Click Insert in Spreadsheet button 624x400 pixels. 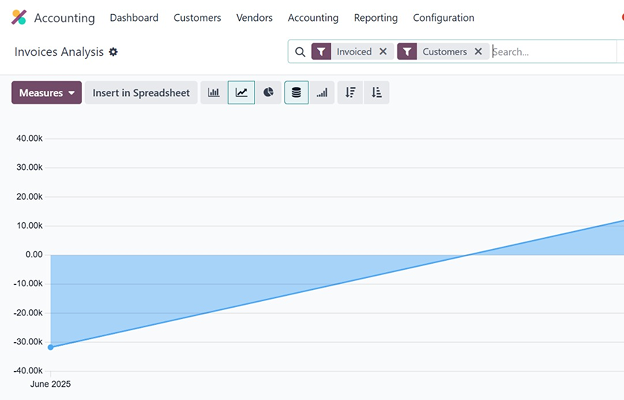coord(140,93)
